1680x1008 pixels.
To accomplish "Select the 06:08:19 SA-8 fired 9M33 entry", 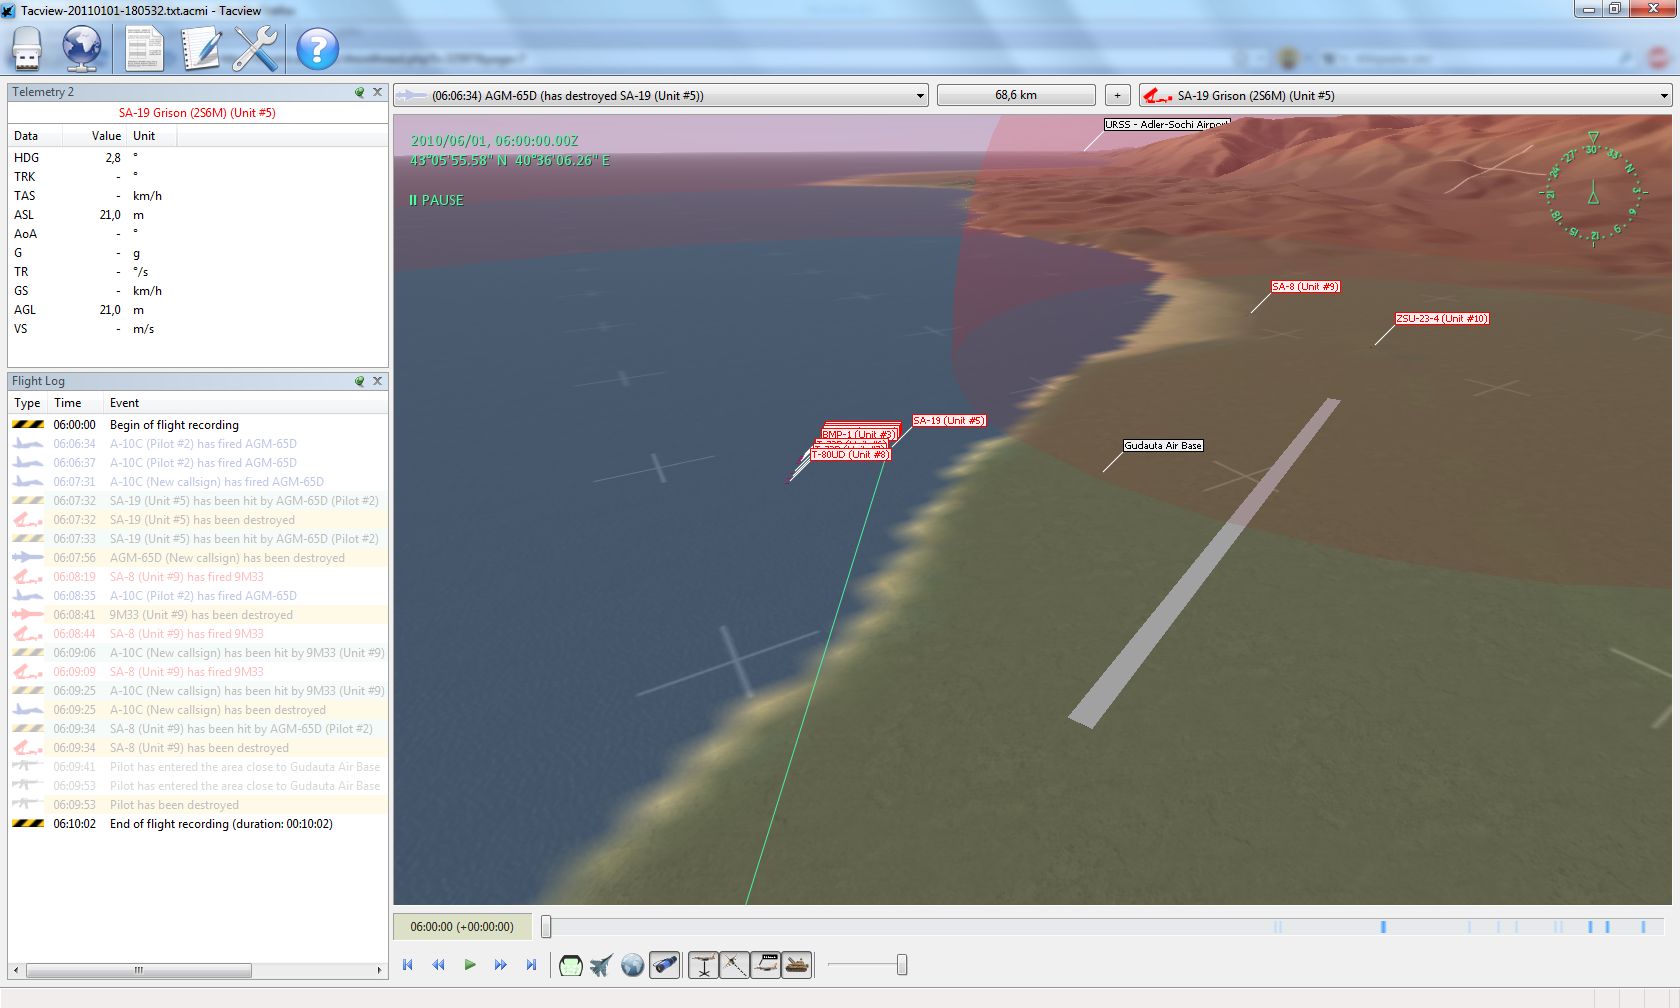I will point(198,577).
